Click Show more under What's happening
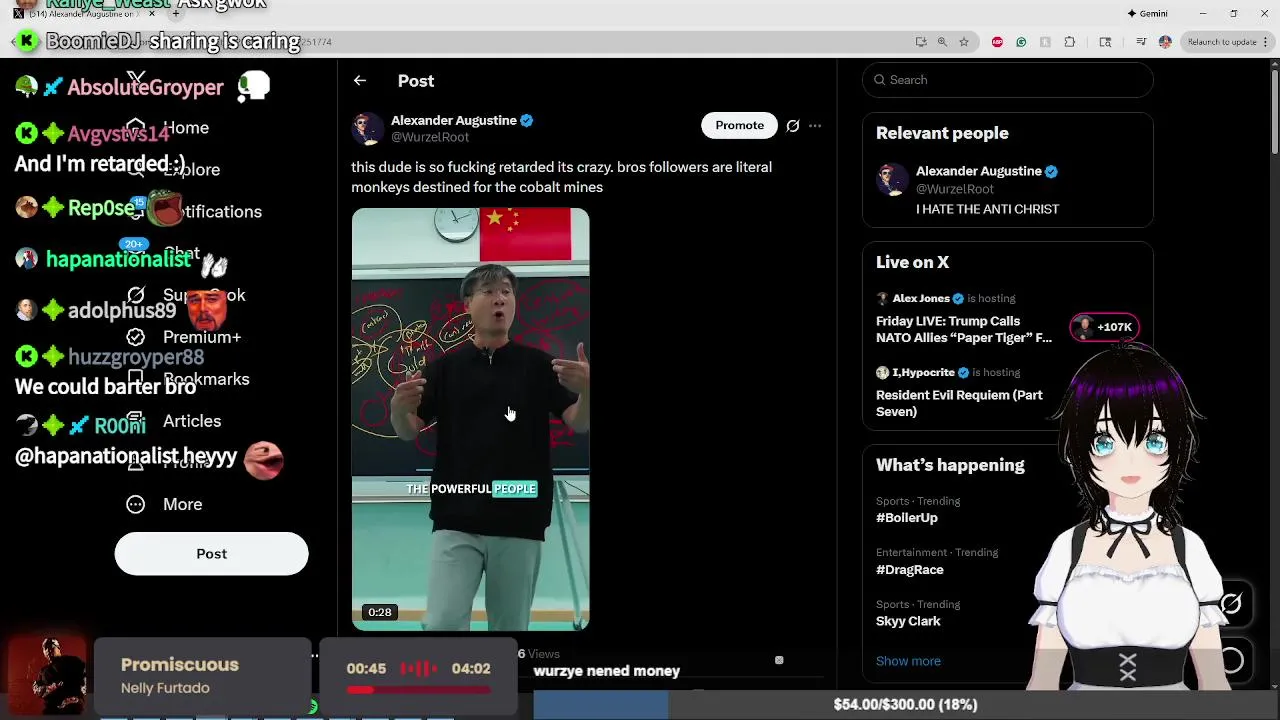 tap(908, 661)
